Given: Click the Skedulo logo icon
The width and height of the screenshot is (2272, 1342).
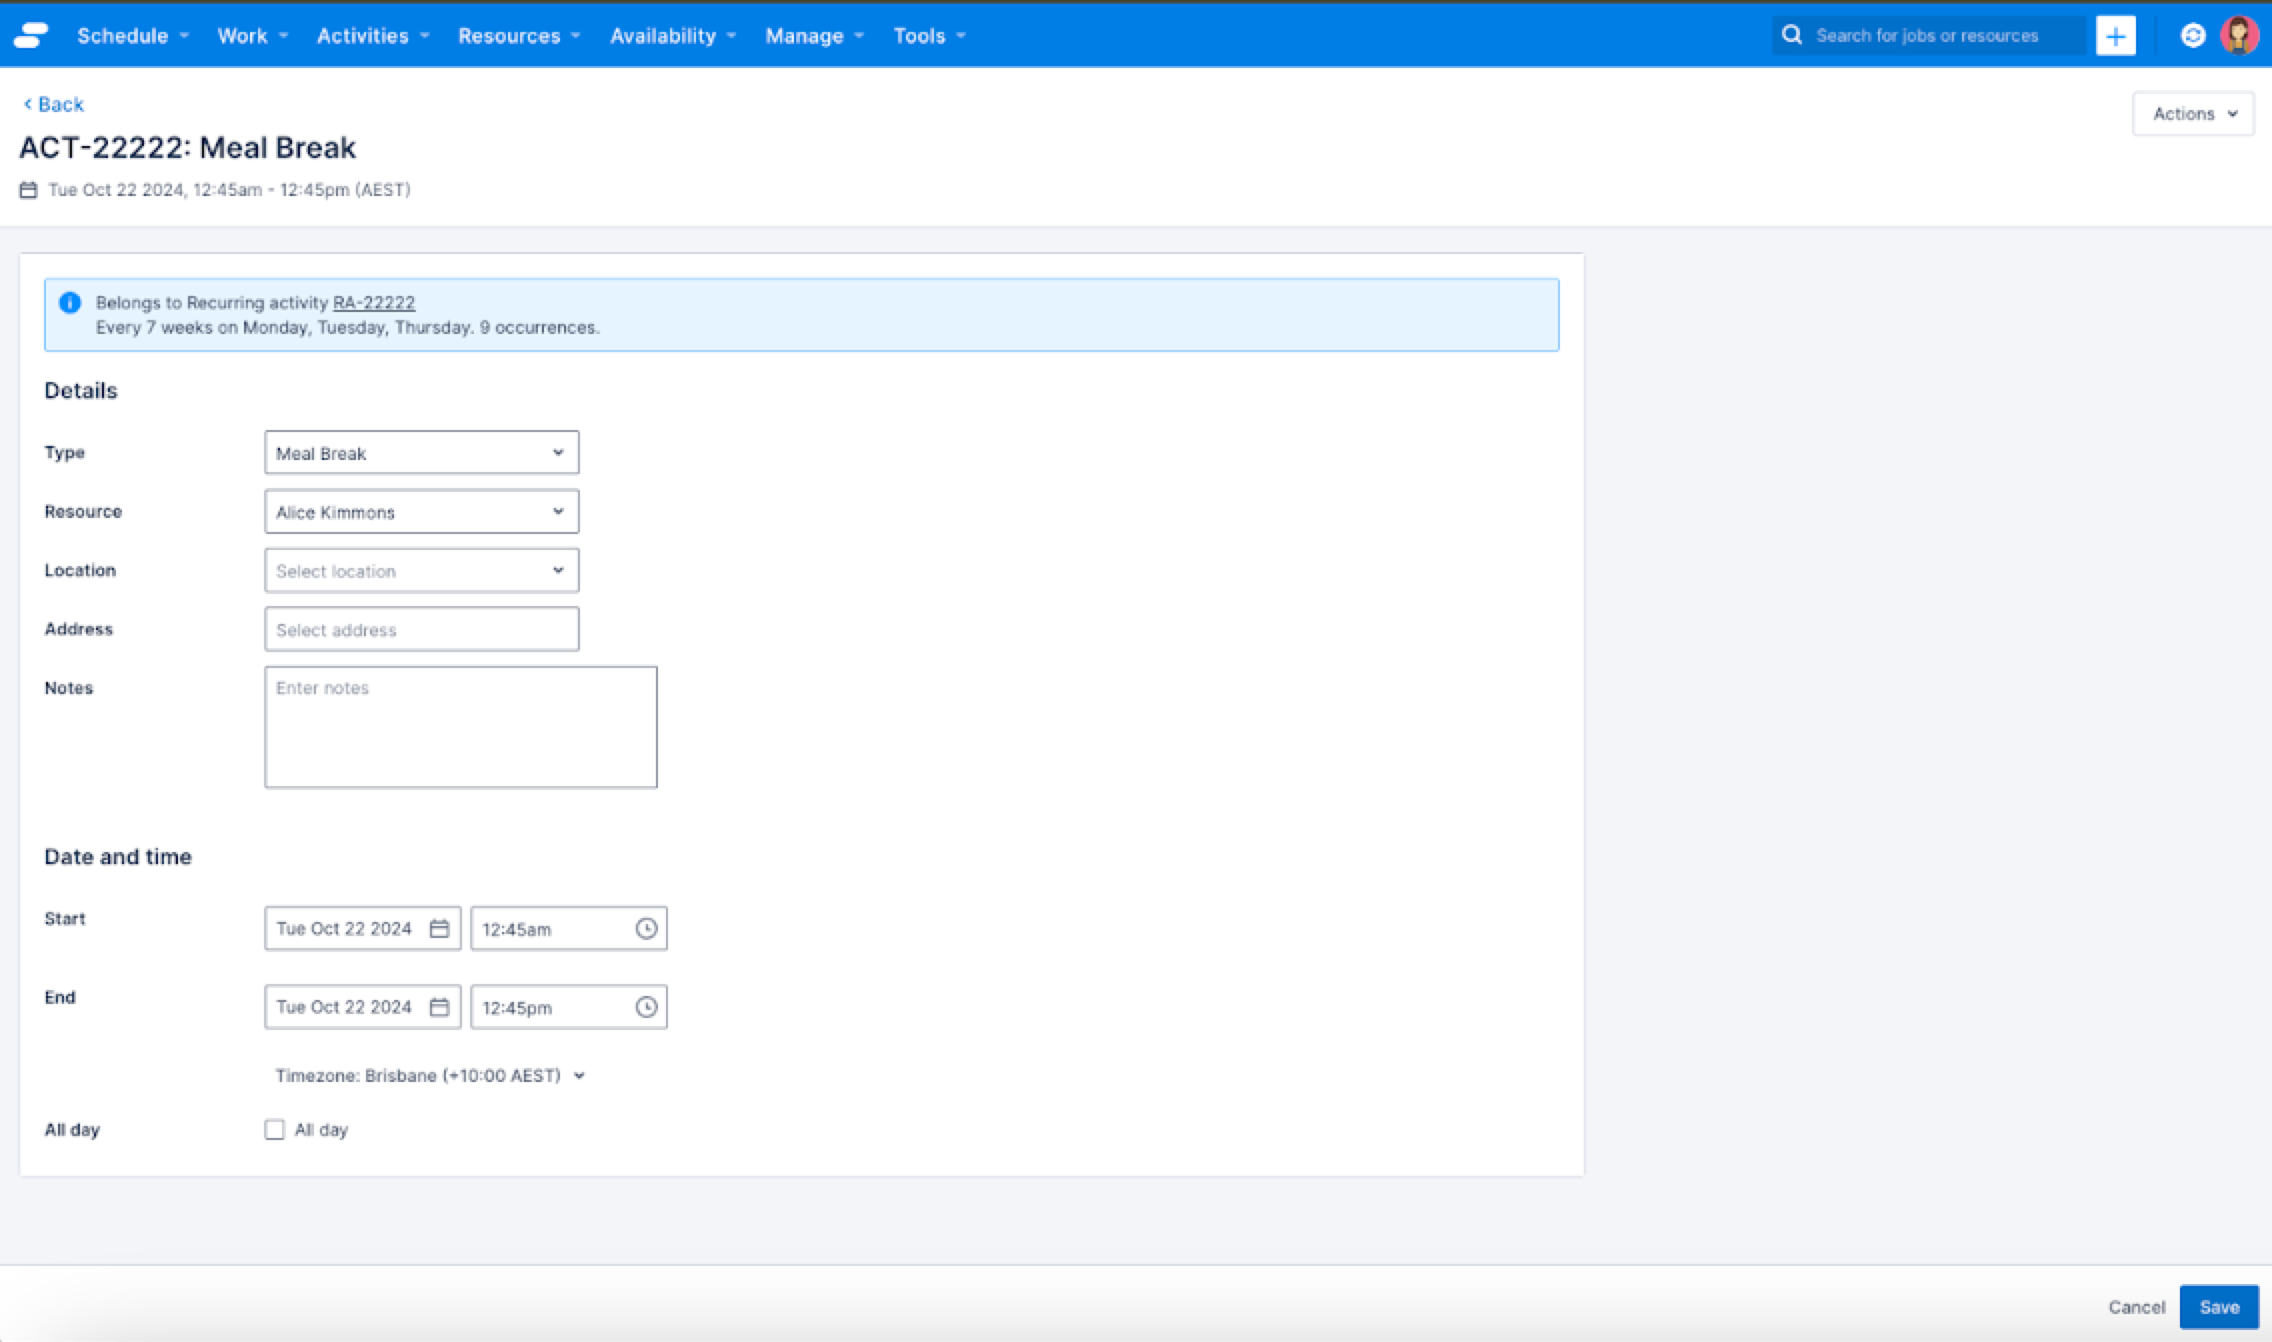Looking at the screenshot, I should pyautogui.click(x=31, y=36).
